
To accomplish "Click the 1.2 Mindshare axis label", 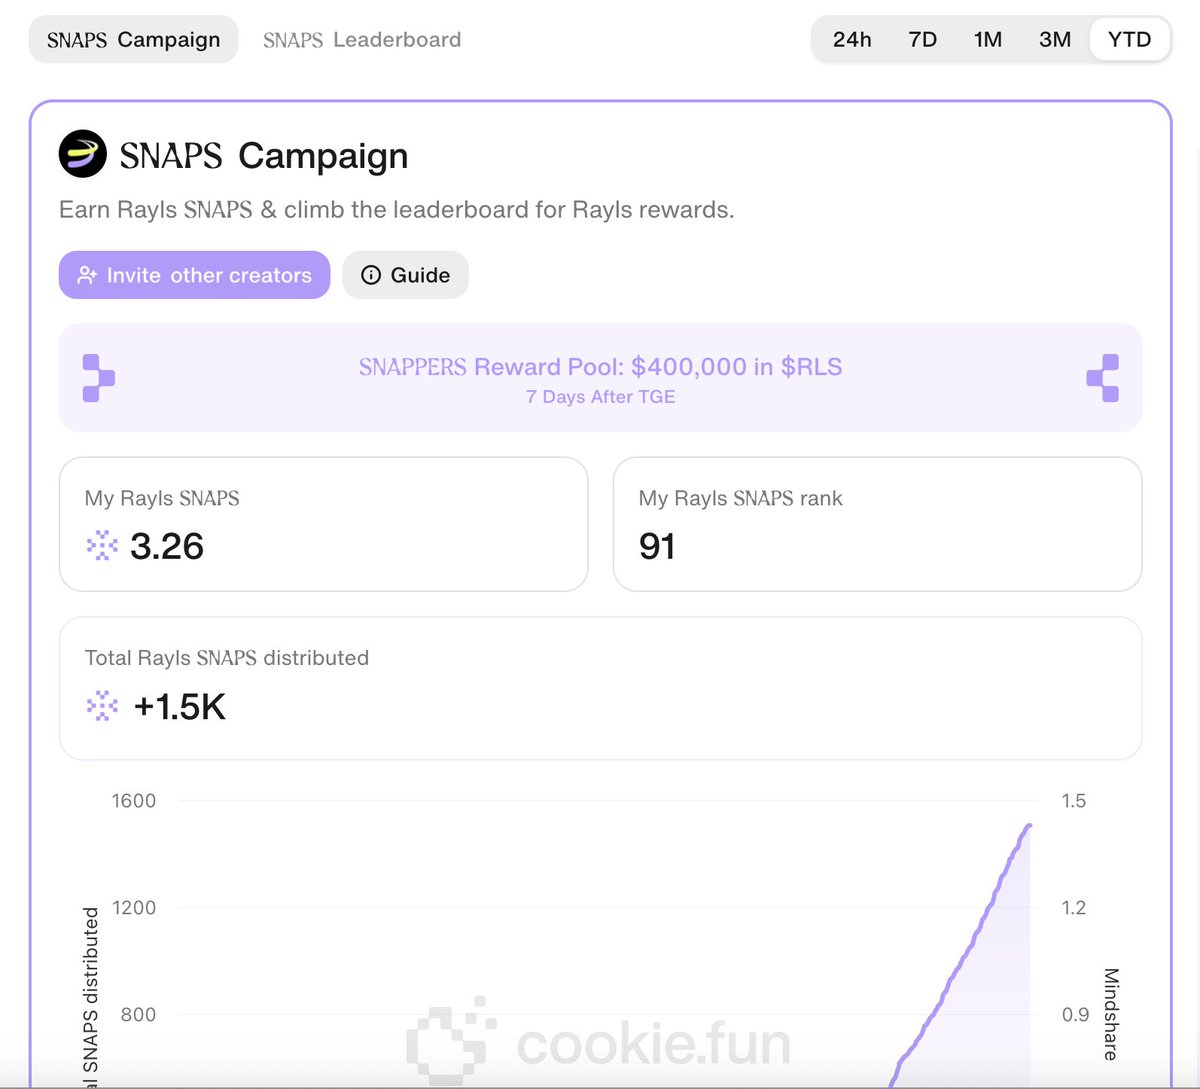I will [x=1074, y=908].
